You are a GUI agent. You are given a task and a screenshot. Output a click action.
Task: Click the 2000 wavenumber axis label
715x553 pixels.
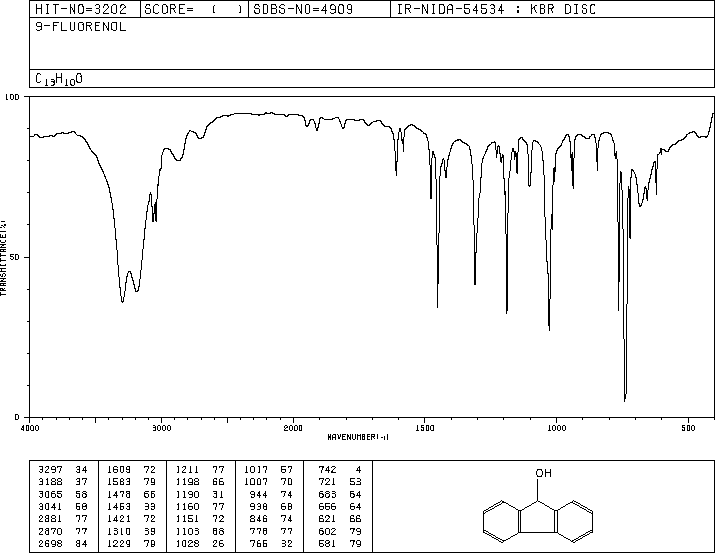pyautogui.click(x=293, y=428)
